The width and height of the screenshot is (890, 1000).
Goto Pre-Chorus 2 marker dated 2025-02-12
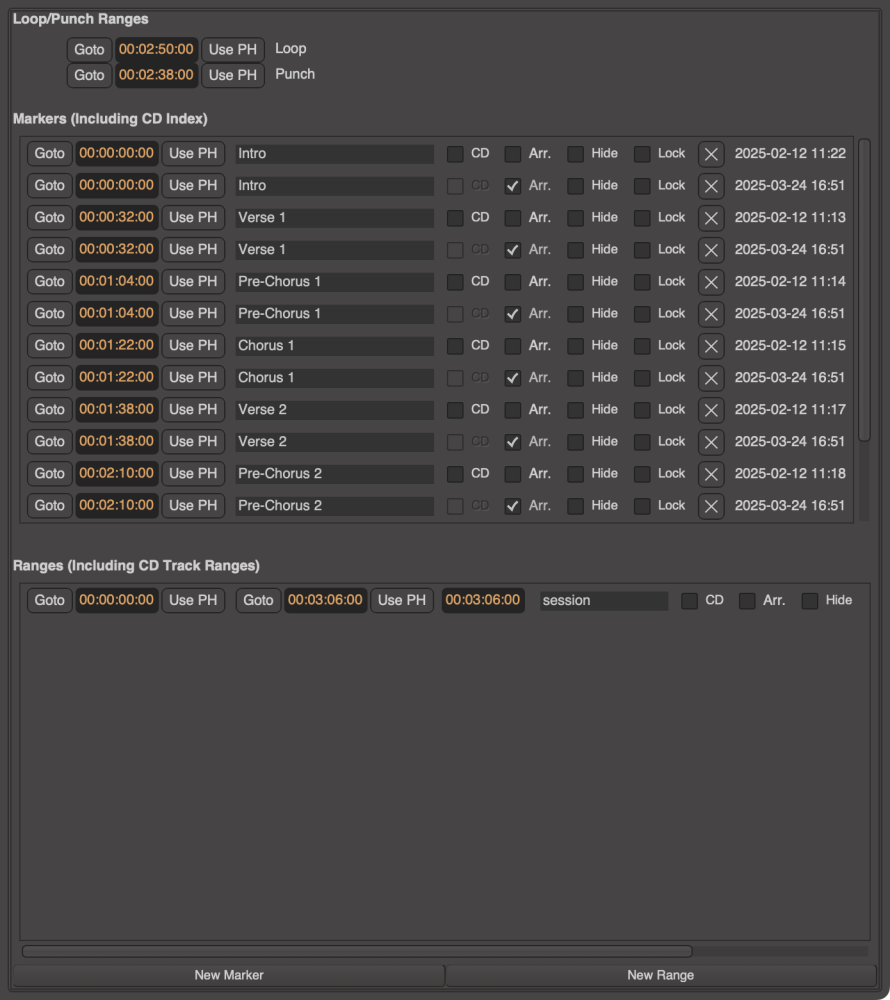coord(50,474)
